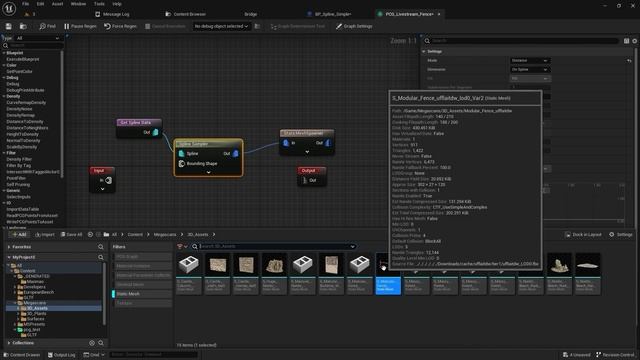Click Pause Regen in the toolbar

[80, 26]
